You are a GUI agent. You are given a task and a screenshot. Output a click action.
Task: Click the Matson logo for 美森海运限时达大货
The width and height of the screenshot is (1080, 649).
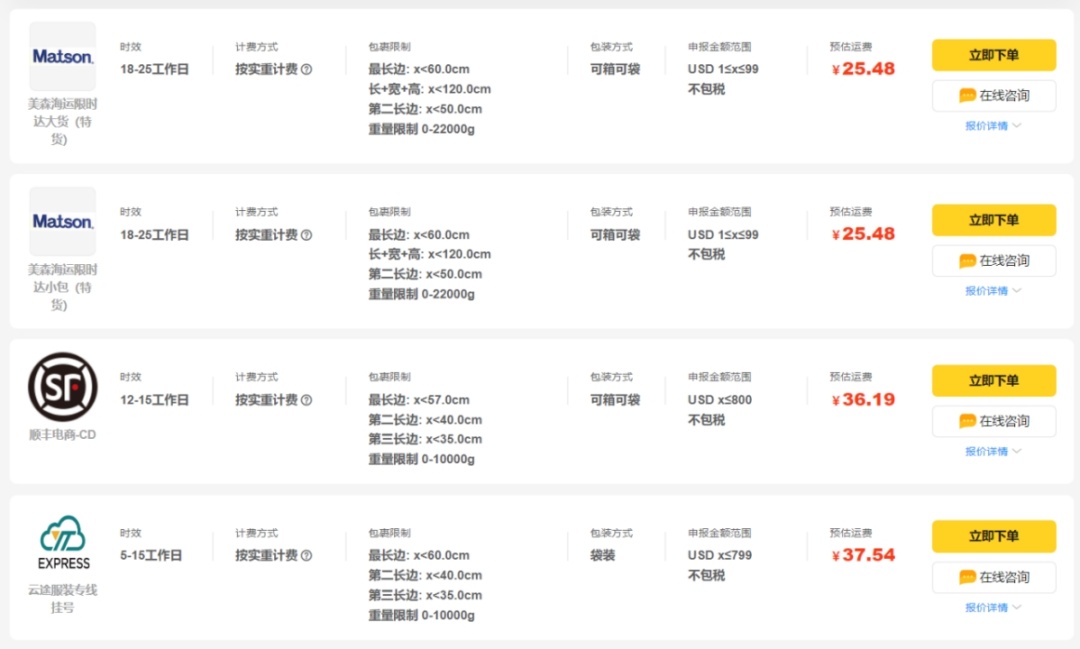(x=62, y=56)
